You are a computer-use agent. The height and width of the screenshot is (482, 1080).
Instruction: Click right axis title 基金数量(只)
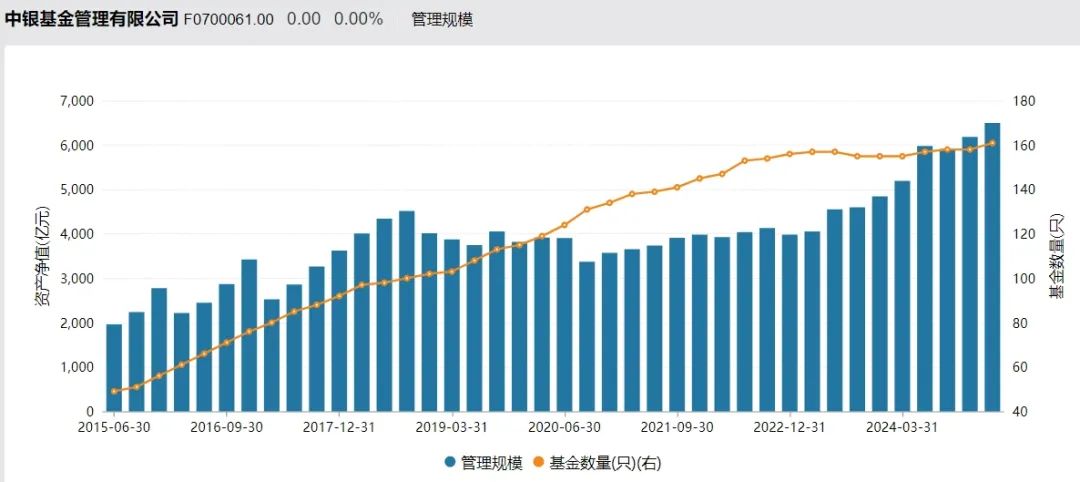pyautogui.click(x=1055, y=255)
